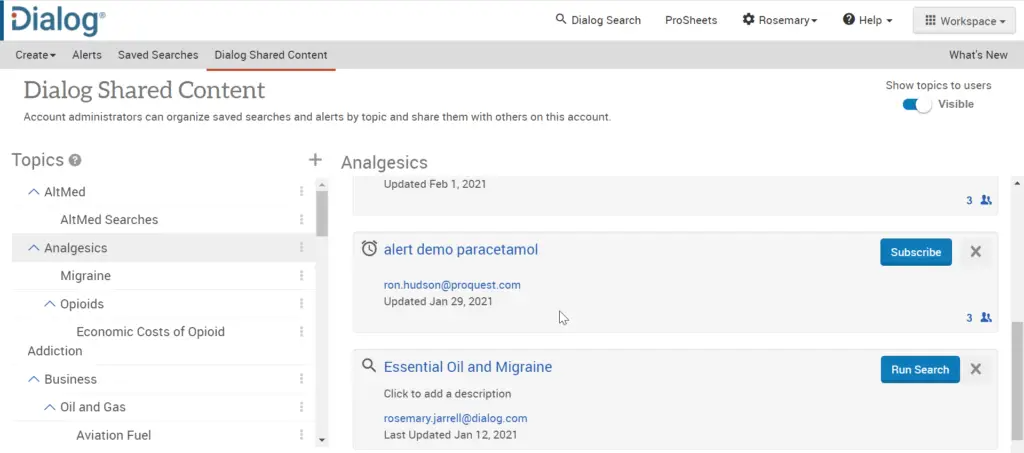This screenshot has width=1024, height=453.
Task: Collapse the AltMed topic
Action: click(x=33, y=192)
